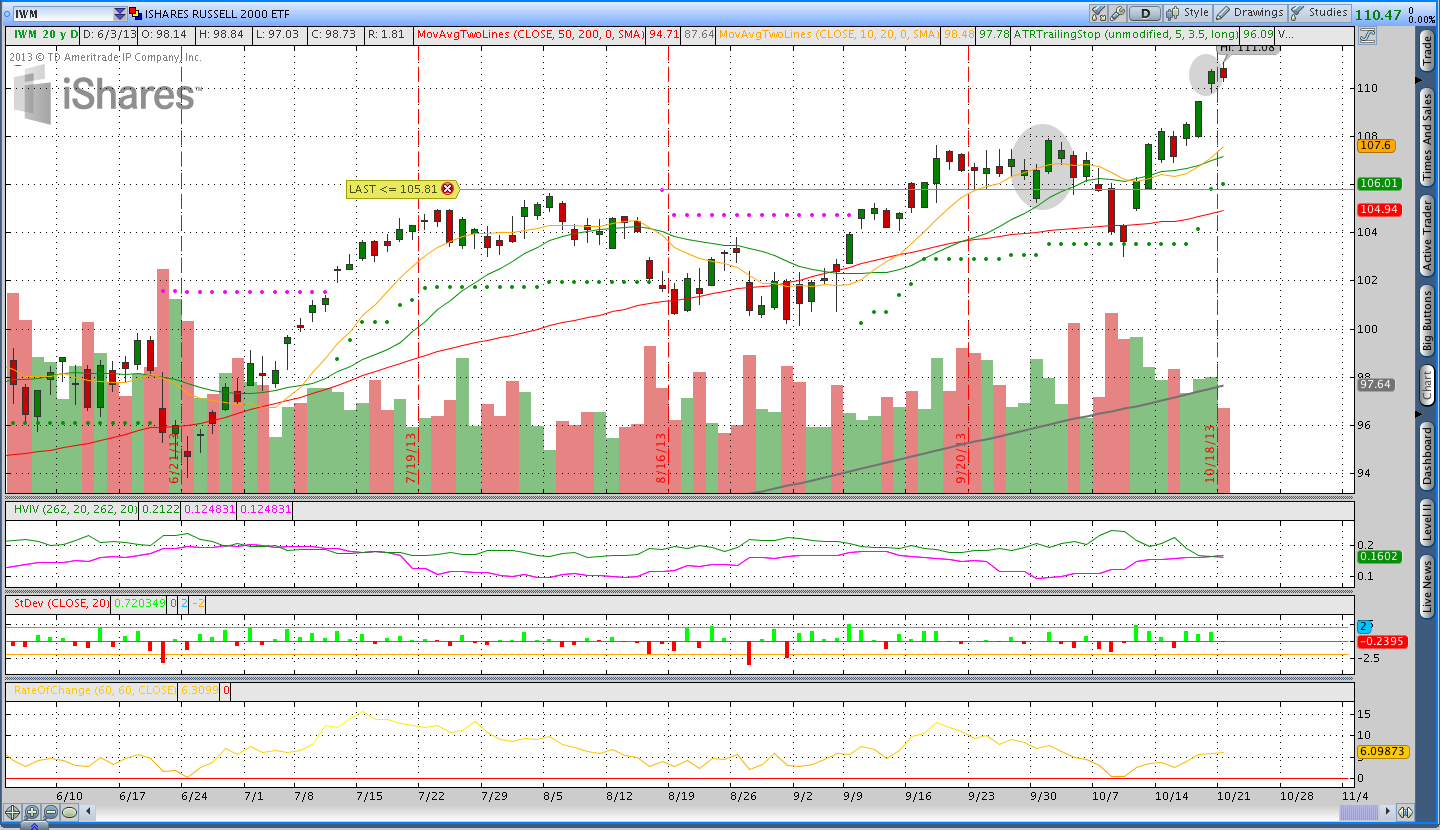Viewport: 1440px width, 830px height.
Task: Click the D timeframe button
Action: click(1145, 13)
